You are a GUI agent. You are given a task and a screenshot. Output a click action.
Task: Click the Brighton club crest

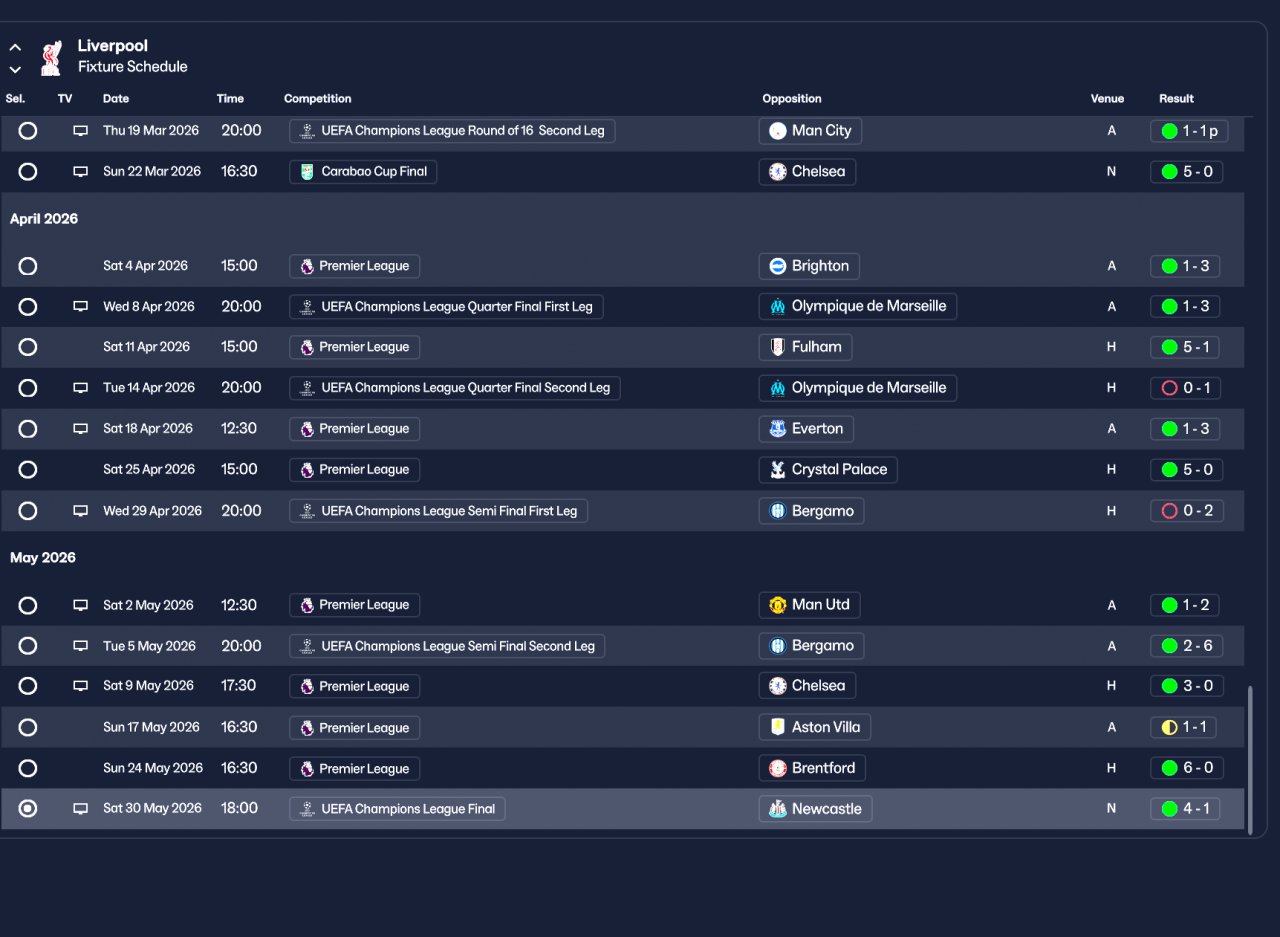coord(778,266)
